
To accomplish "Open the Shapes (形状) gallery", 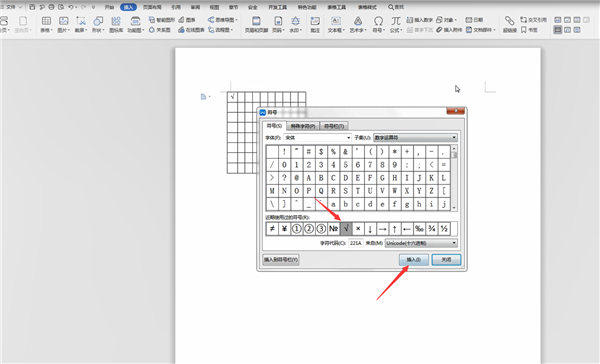I will pos(98,24).
